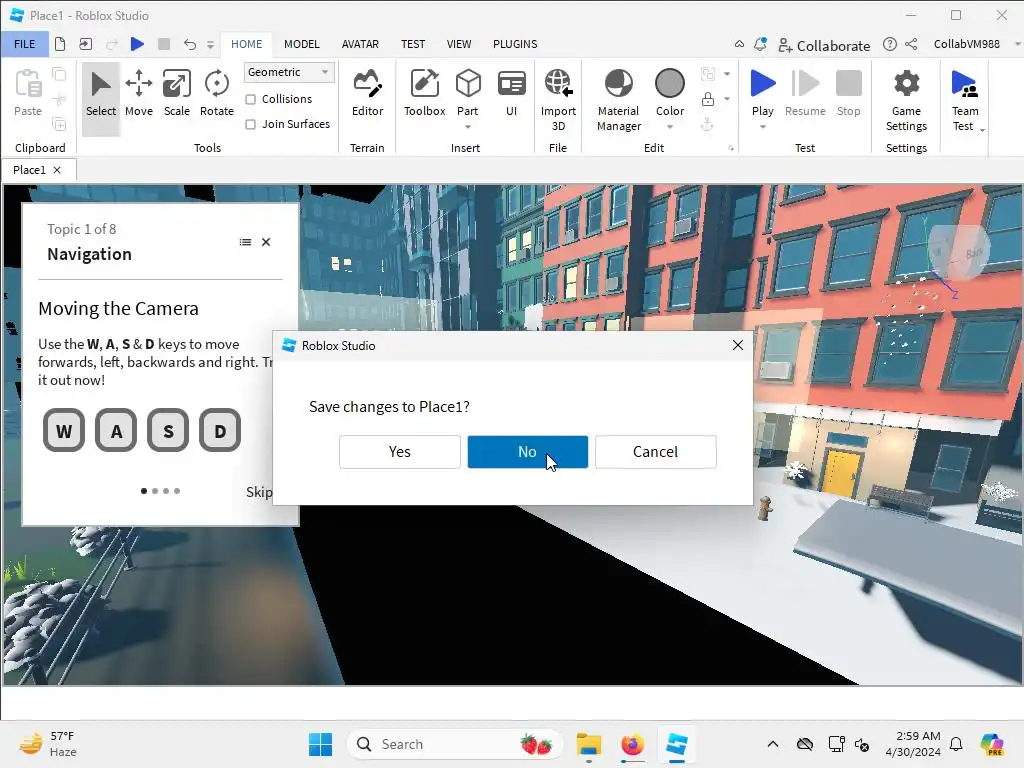Click the lock tool icon
Image resolution: width=1024 pixels, height=768 pixels.
click(x=707, y=99)
